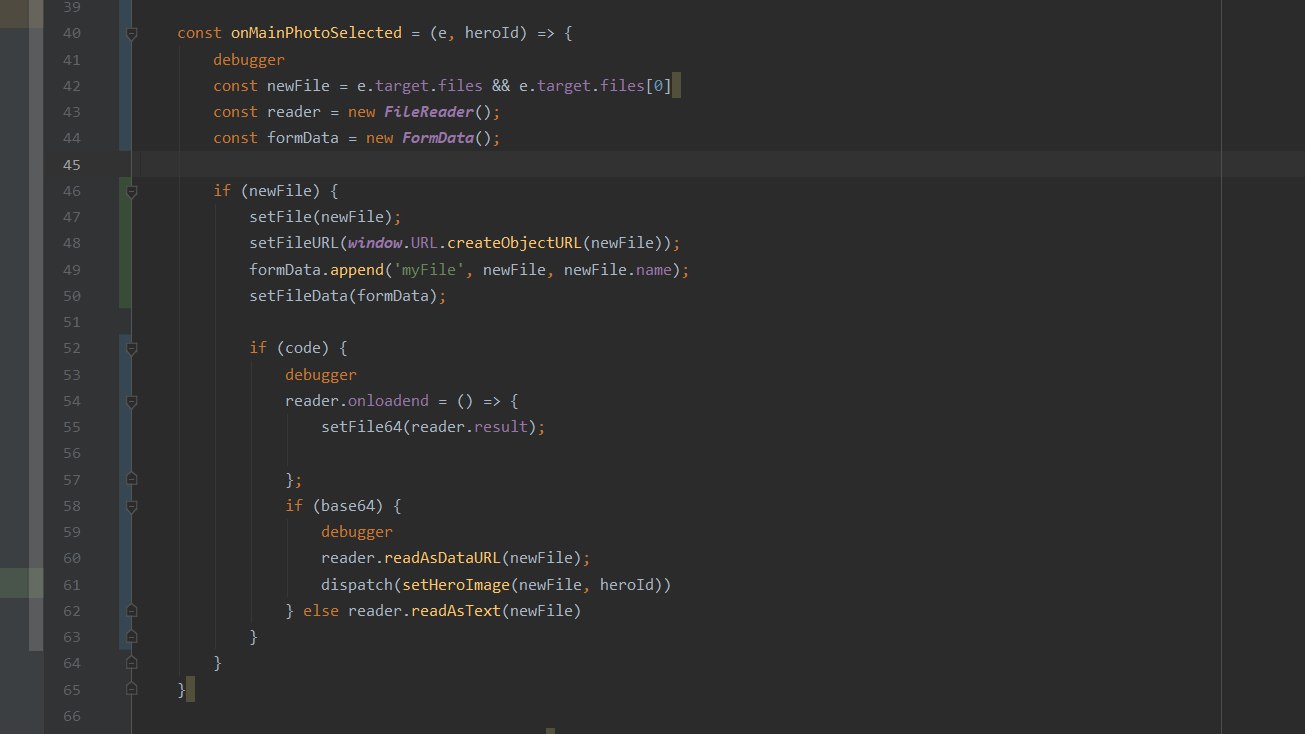Image resolution: width=1305 pixels, height=734 pixels.
Task: Click line number 51 in the gutter
Action: (x=71, y=322)
